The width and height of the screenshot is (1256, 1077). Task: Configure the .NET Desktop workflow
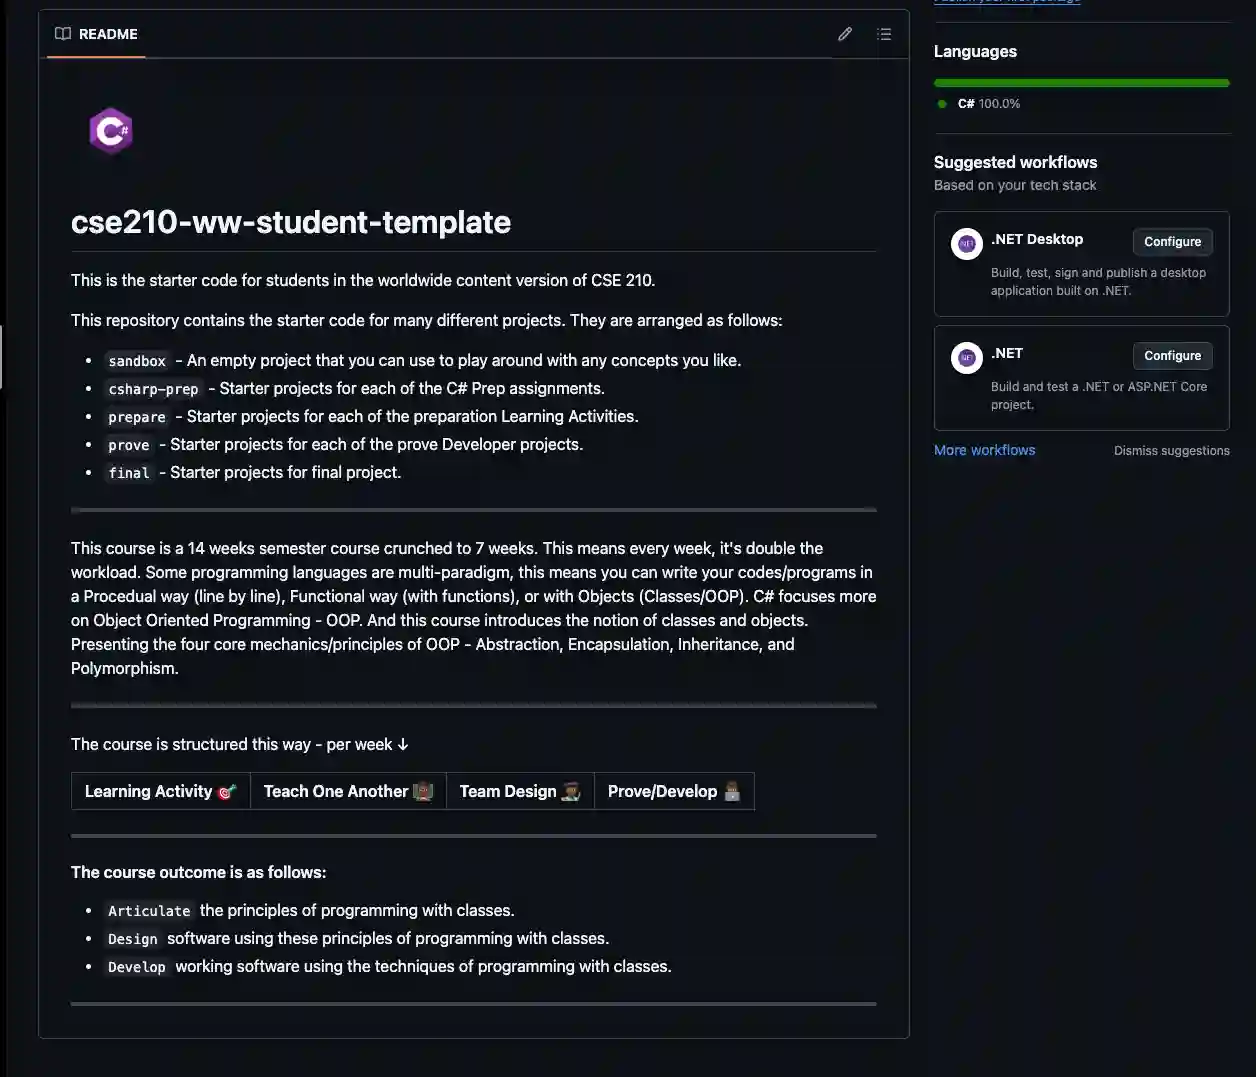[x=1171, y=241]
